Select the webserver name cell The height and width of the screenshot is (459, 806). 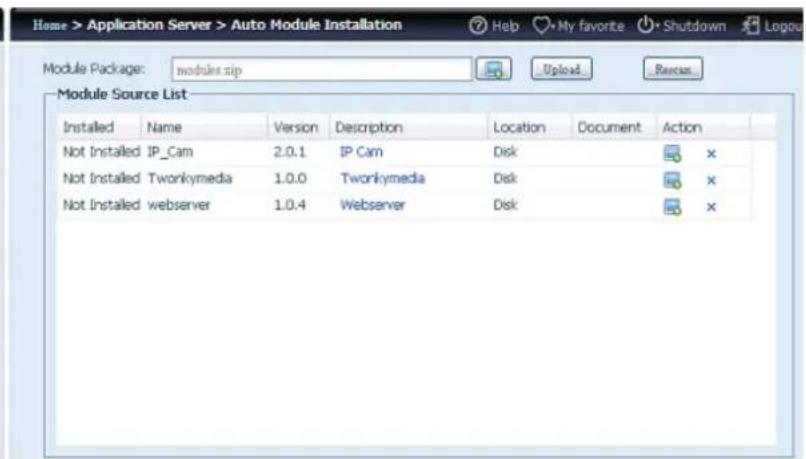point(179,205)
